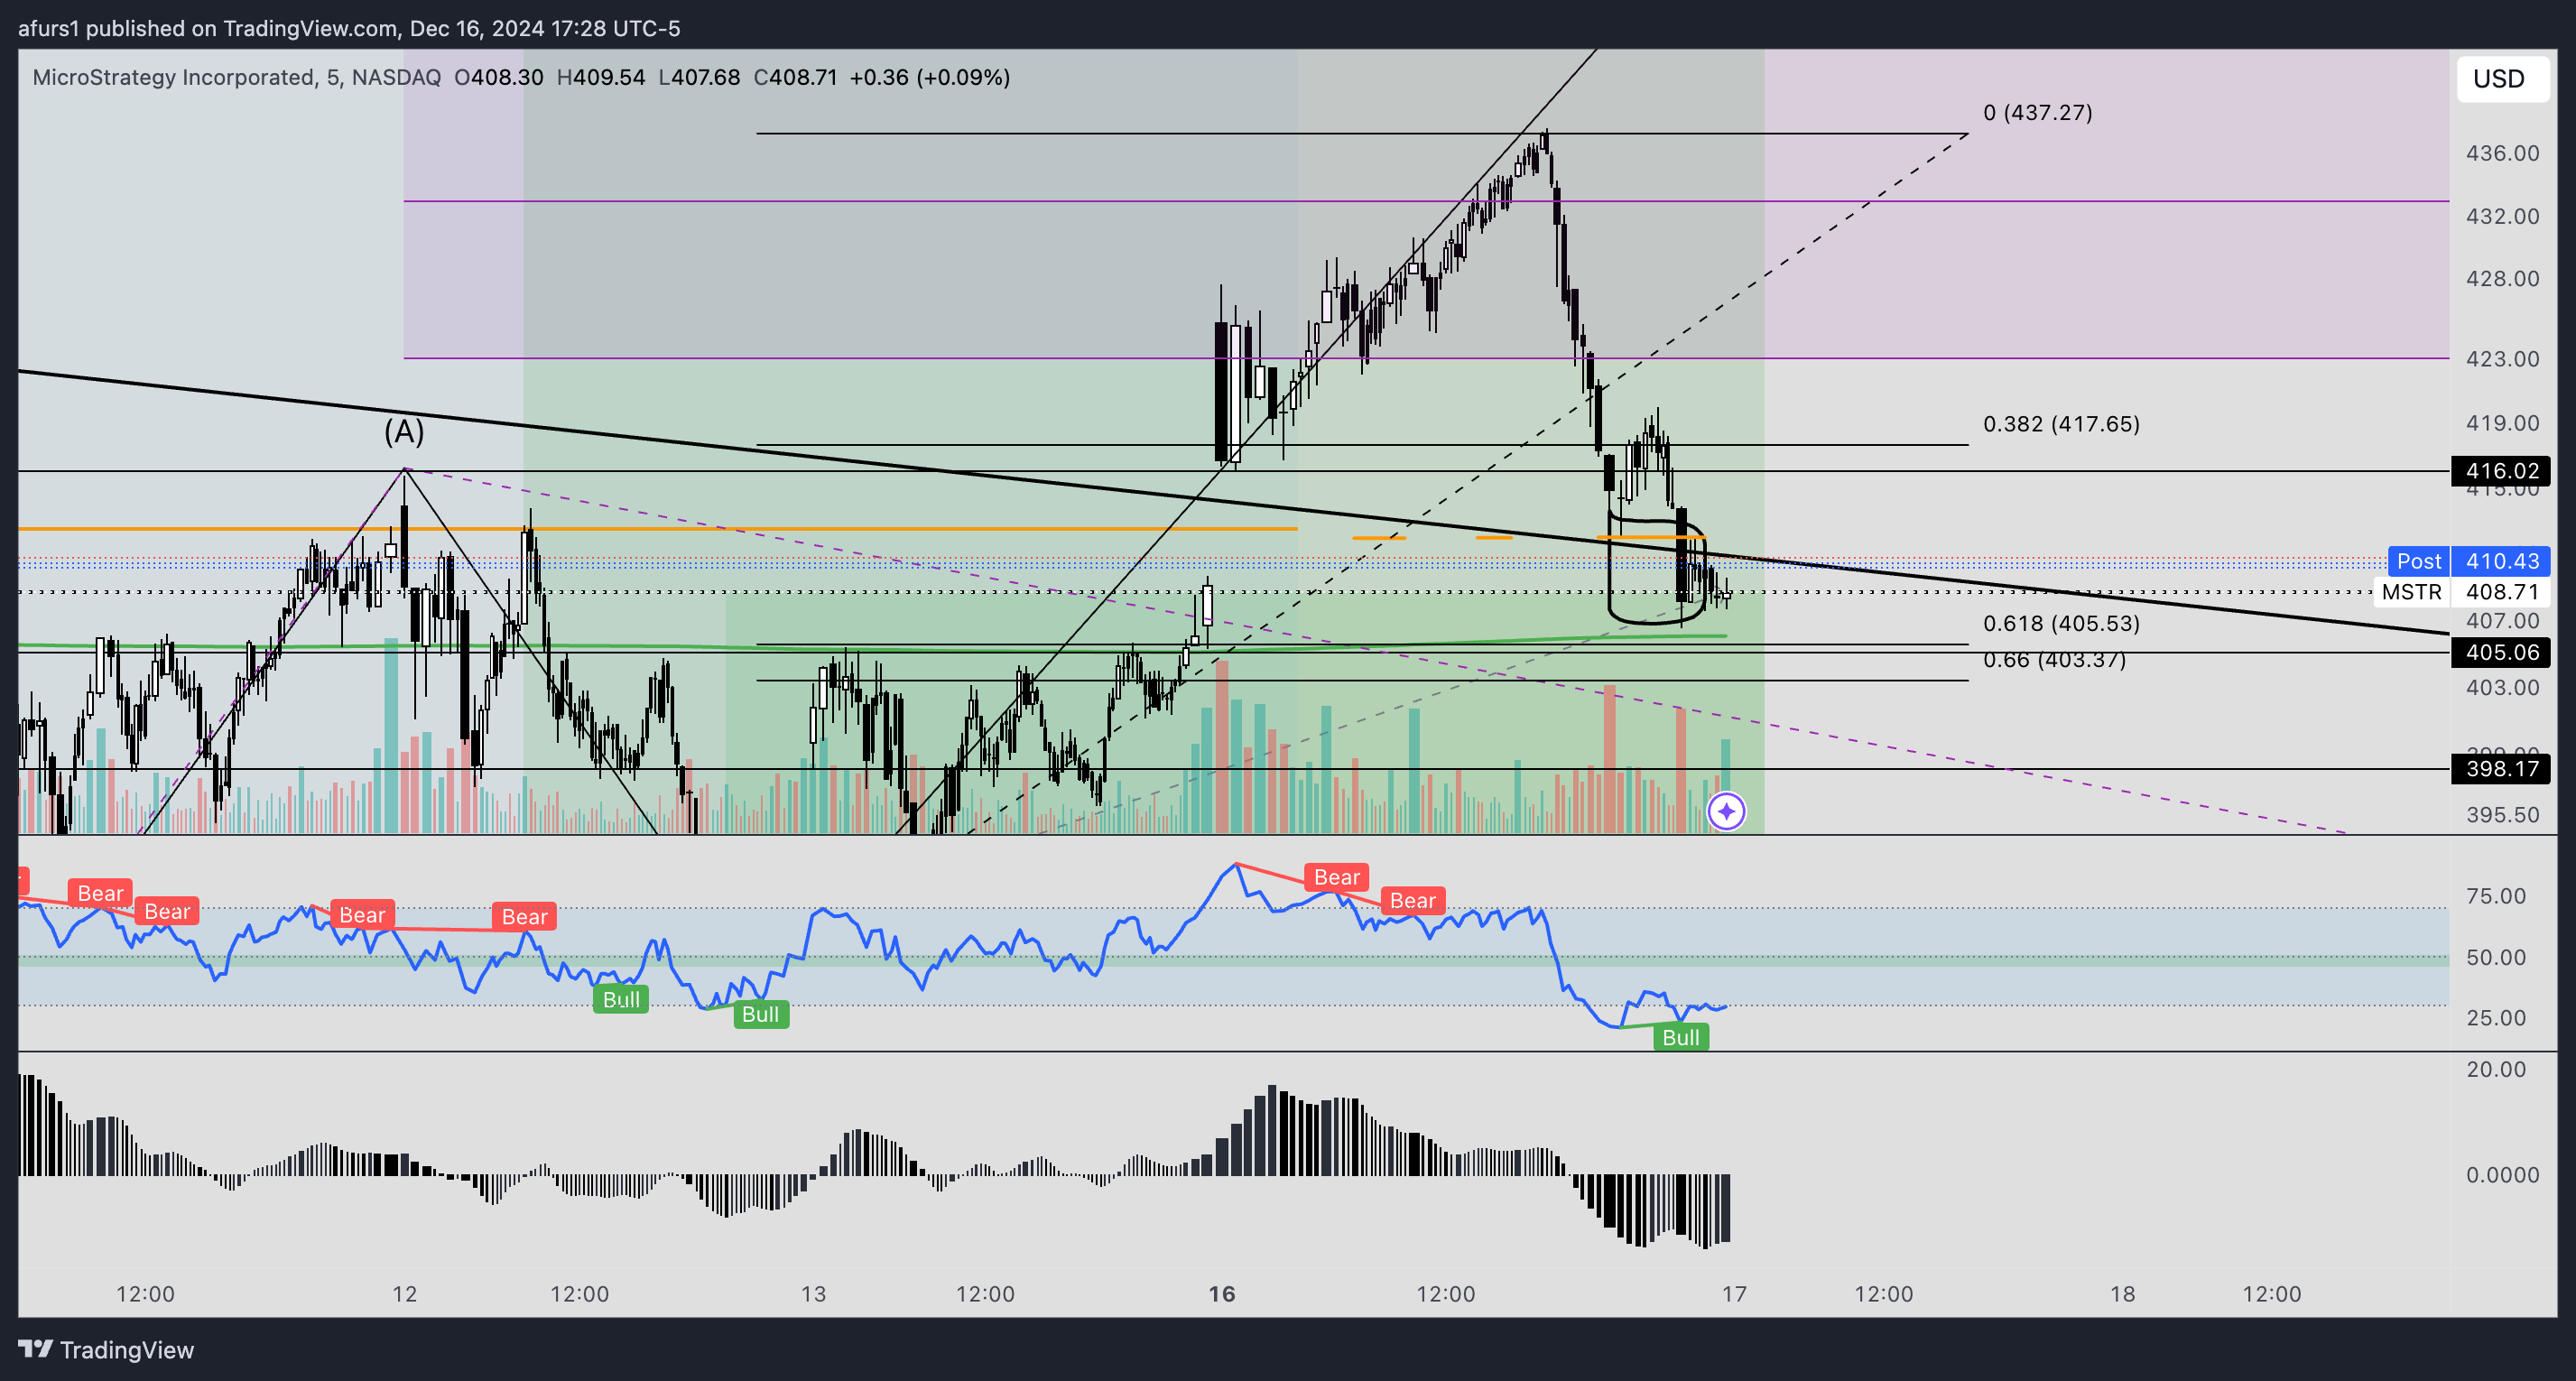Click the Bull tag at the RSI's latest low
Viewport: 2576px width, 1381px height.
click(x=1680, y=1038)
